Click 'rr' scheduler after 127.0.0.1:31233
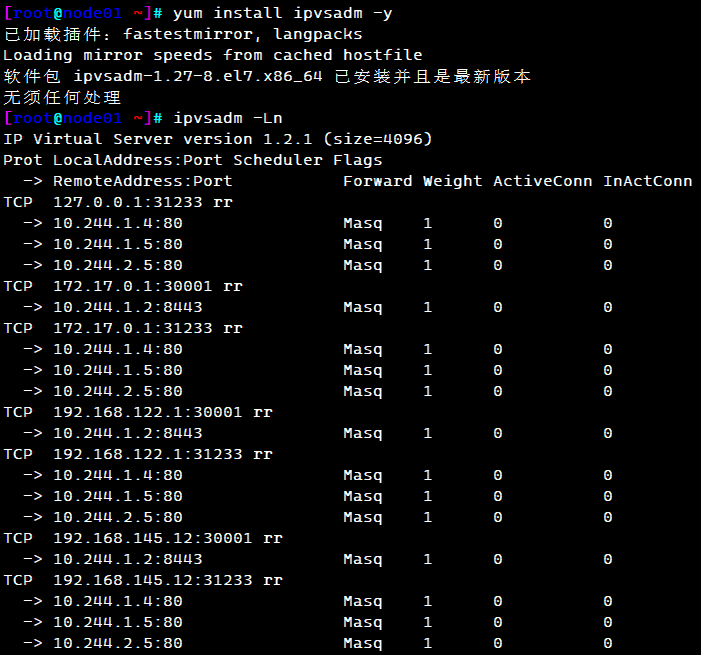The image size is (701, 655). [x=223, y=203]
